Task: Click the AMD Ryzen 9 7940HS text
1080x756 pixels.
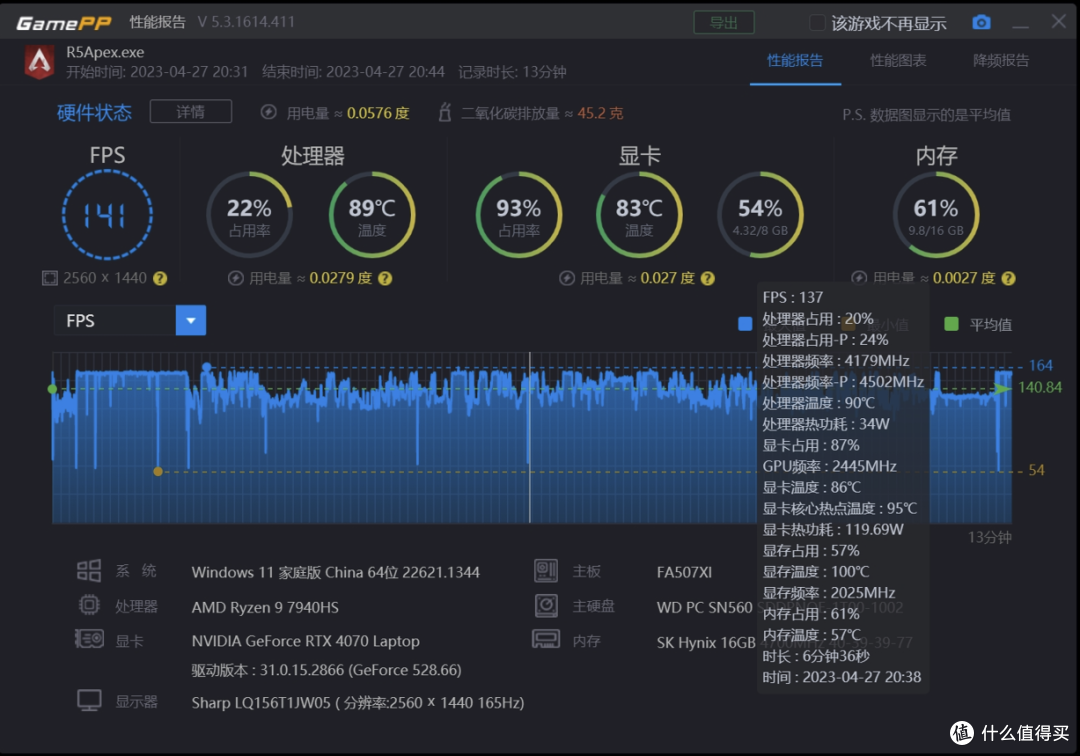Action: coord(265,607)
